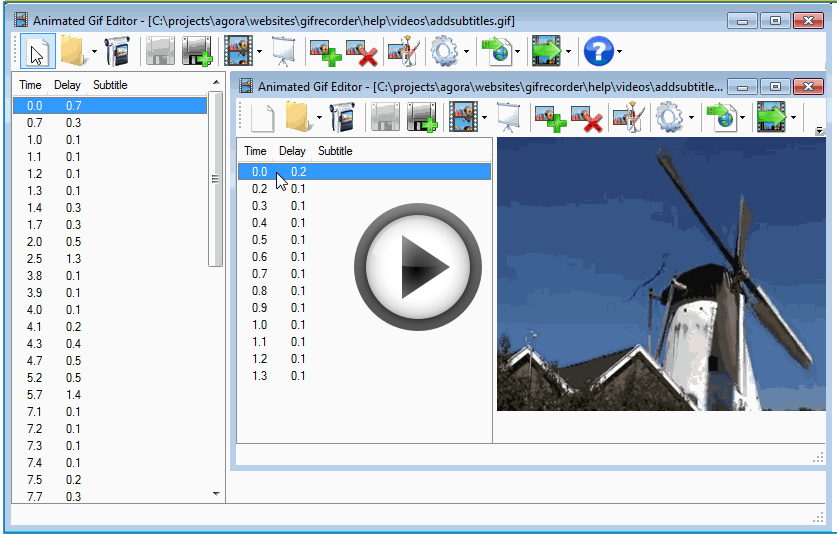
Task: Expand dropdown arrow beside outer globe export icon
Action: (x=517, y=52)
